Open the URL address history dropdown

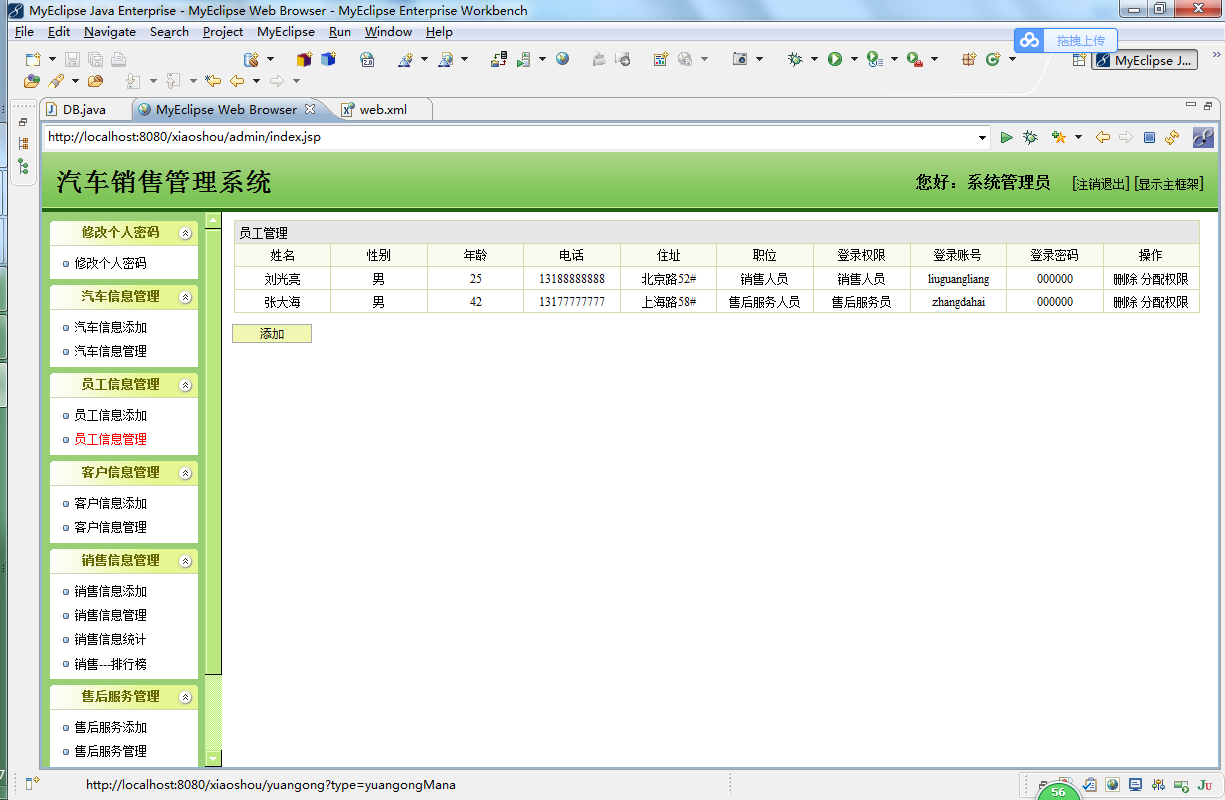pyautogui.click(x=982, y=137)
